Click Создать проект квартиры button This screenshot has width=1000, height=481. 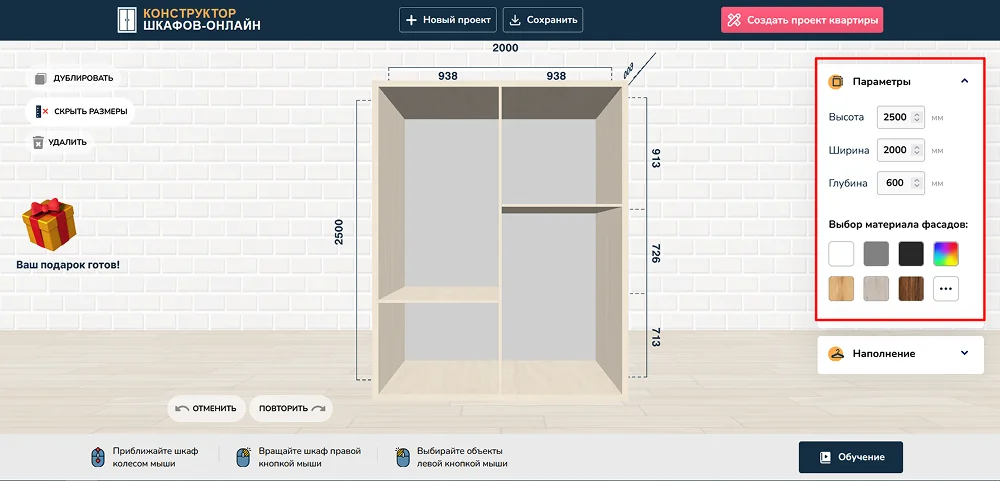click(x=802, y=20)
